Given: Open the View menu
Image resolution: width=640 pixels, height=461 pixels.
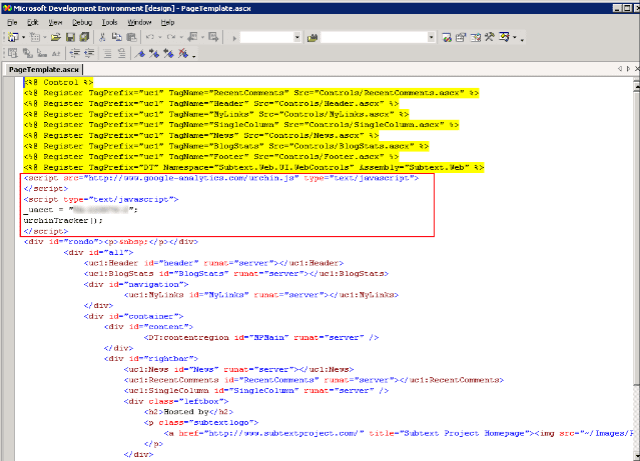Looking at the screenshot, I should pyautogui.click(x=55, y=22).
